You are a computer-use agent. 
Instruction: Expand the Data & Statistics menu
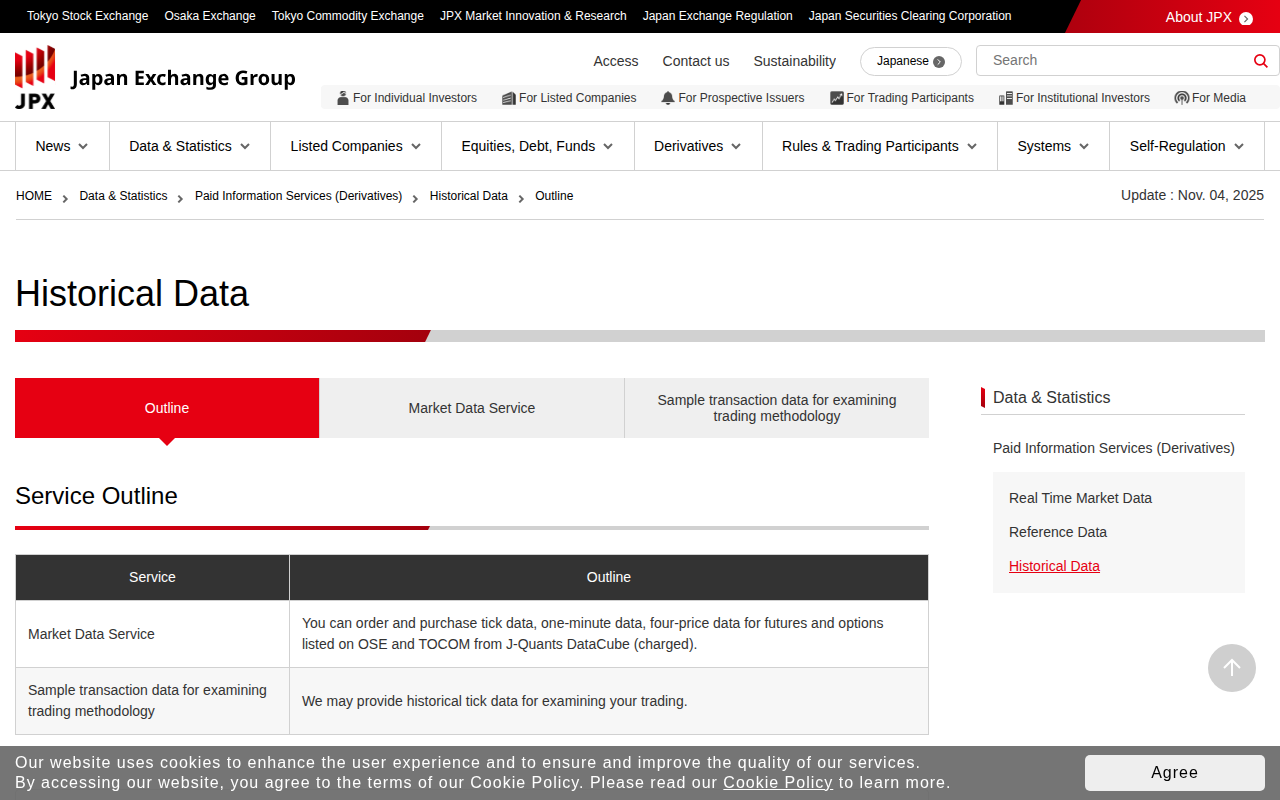tap(190, 146)
